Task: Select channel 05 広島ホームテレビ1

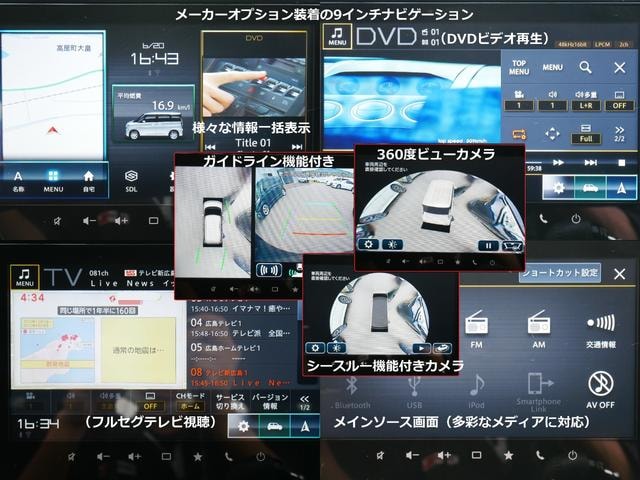Action: (x=242, y=353)
